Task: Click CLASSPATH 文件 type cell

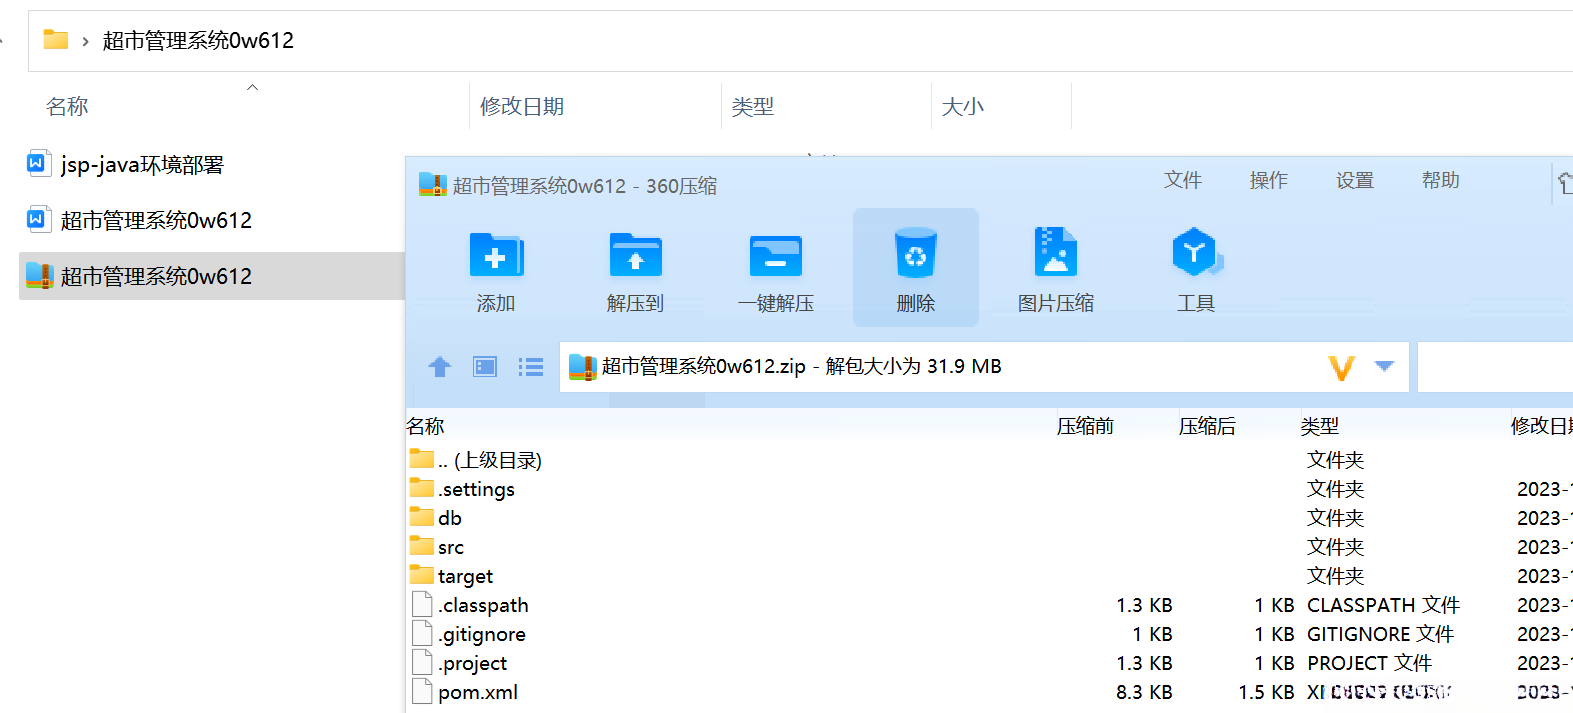Action: (x=1384, y=605)
